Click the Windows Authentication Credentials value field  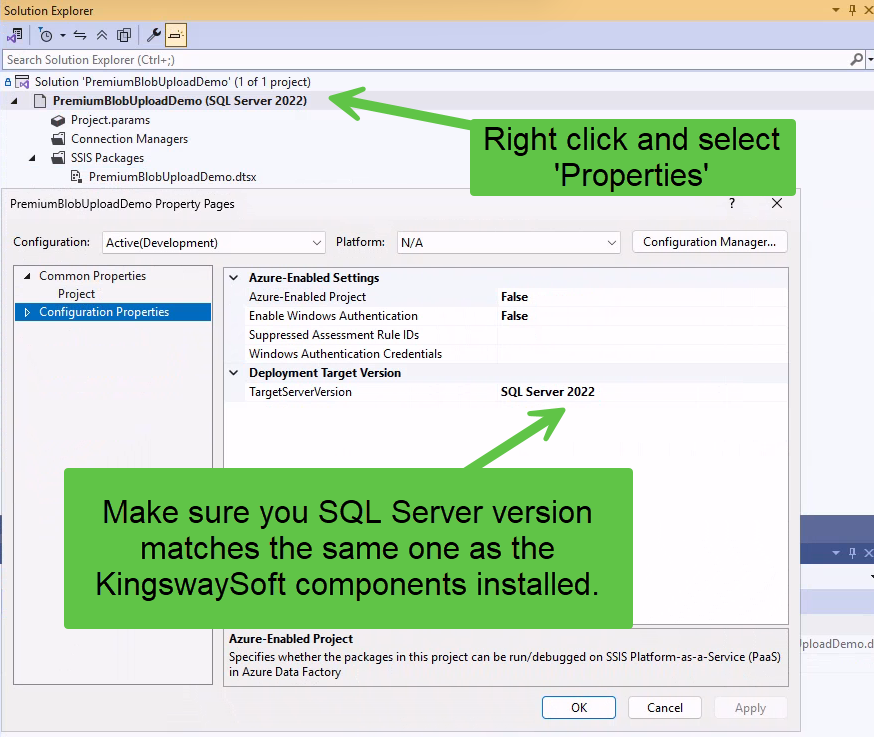click(643, 354)
